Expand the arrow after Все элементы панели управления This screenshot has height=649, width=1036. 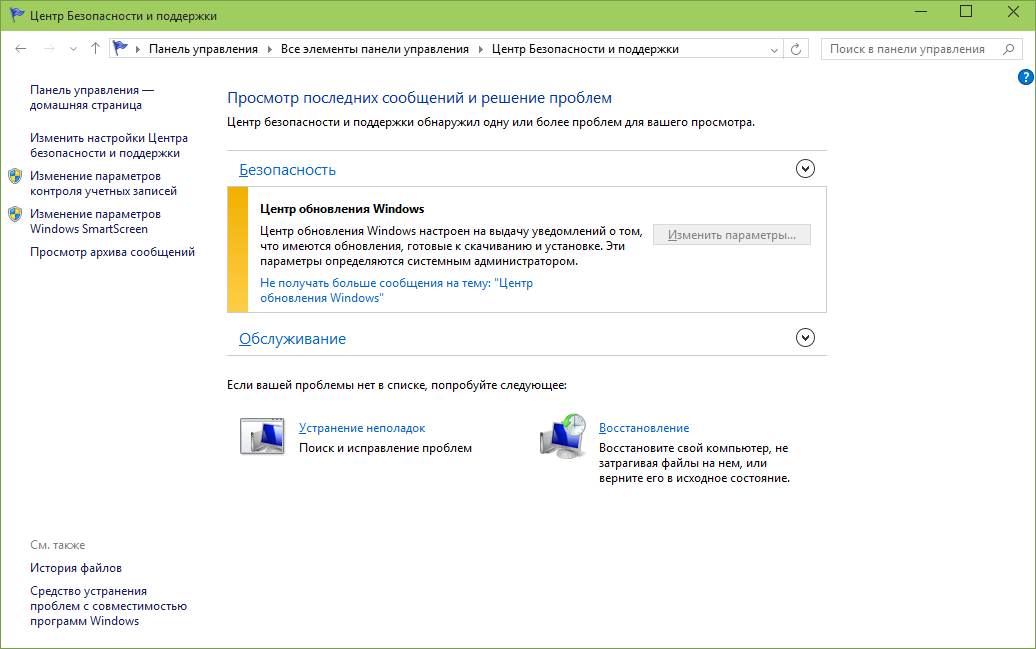click(x=480, y=50)
